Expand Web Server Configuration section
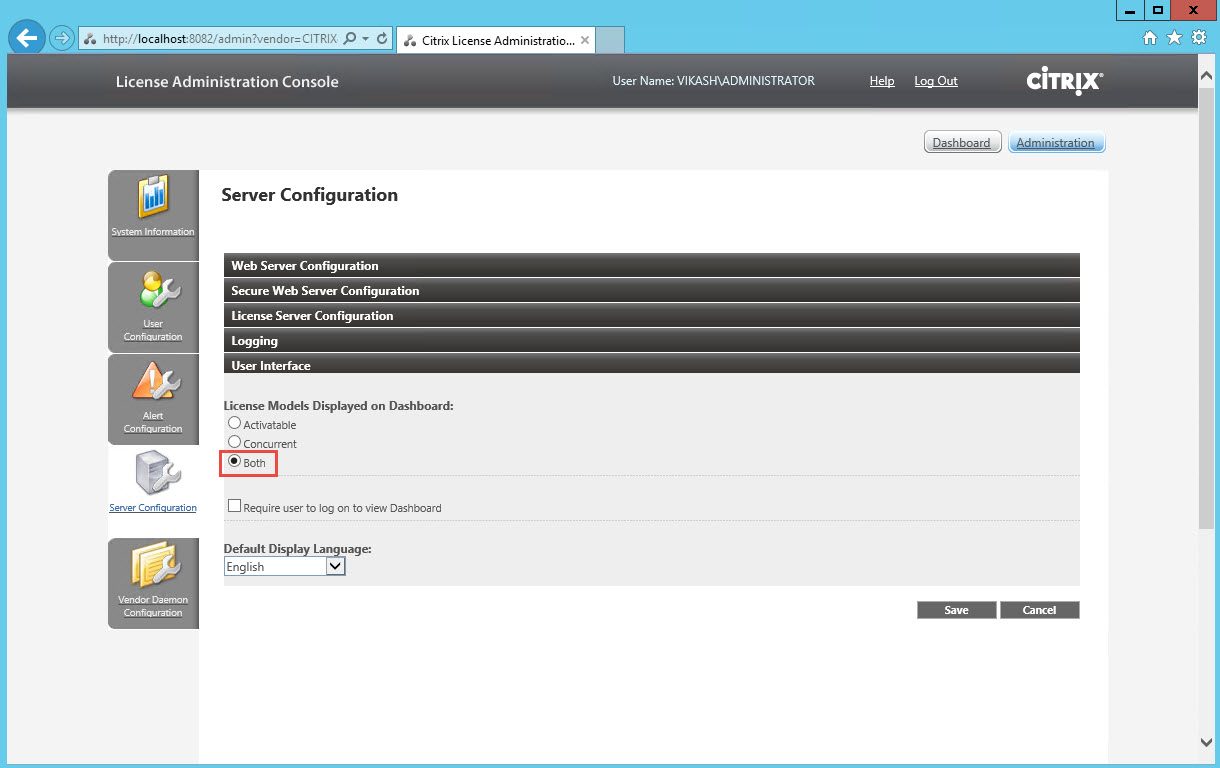The height and width of the screenshot is (768, 1220). coord(652,265)
